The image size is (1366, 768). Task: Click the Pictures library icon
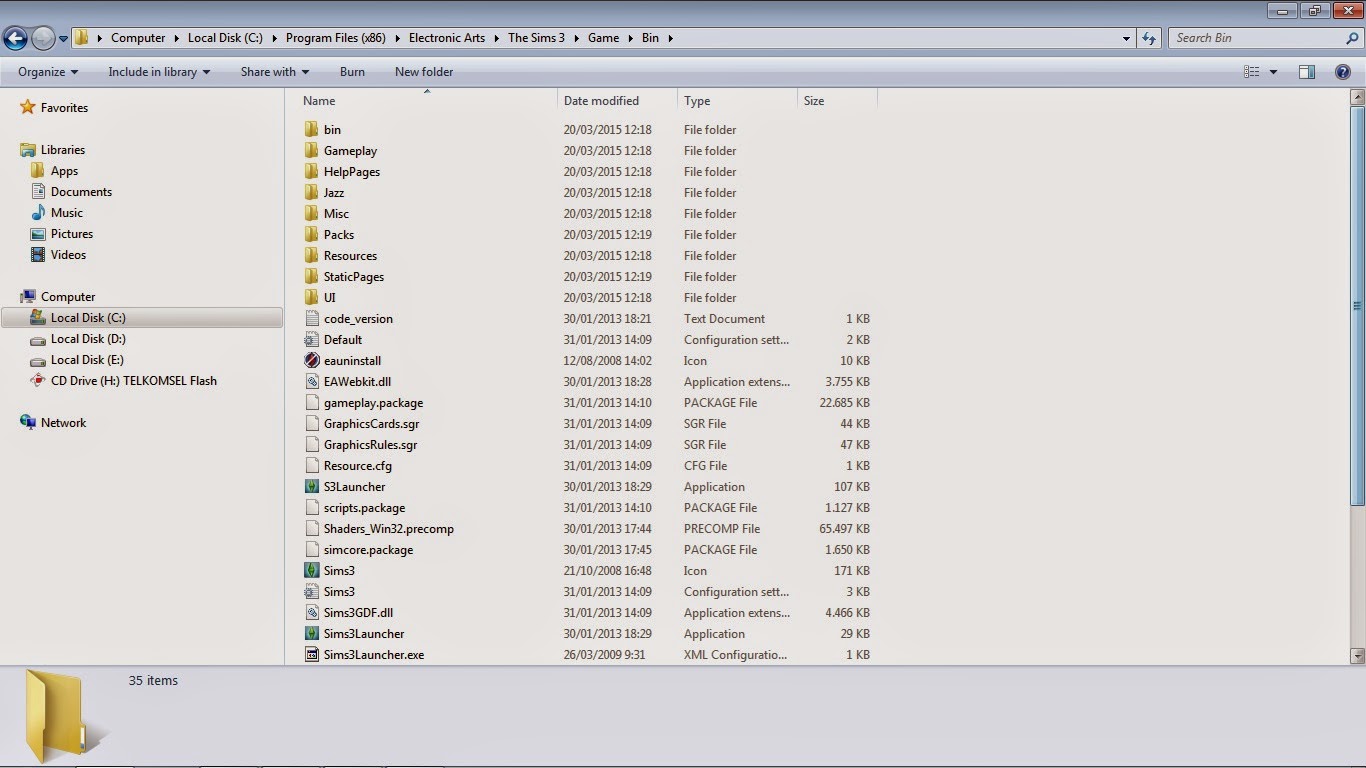click(38, 234)
